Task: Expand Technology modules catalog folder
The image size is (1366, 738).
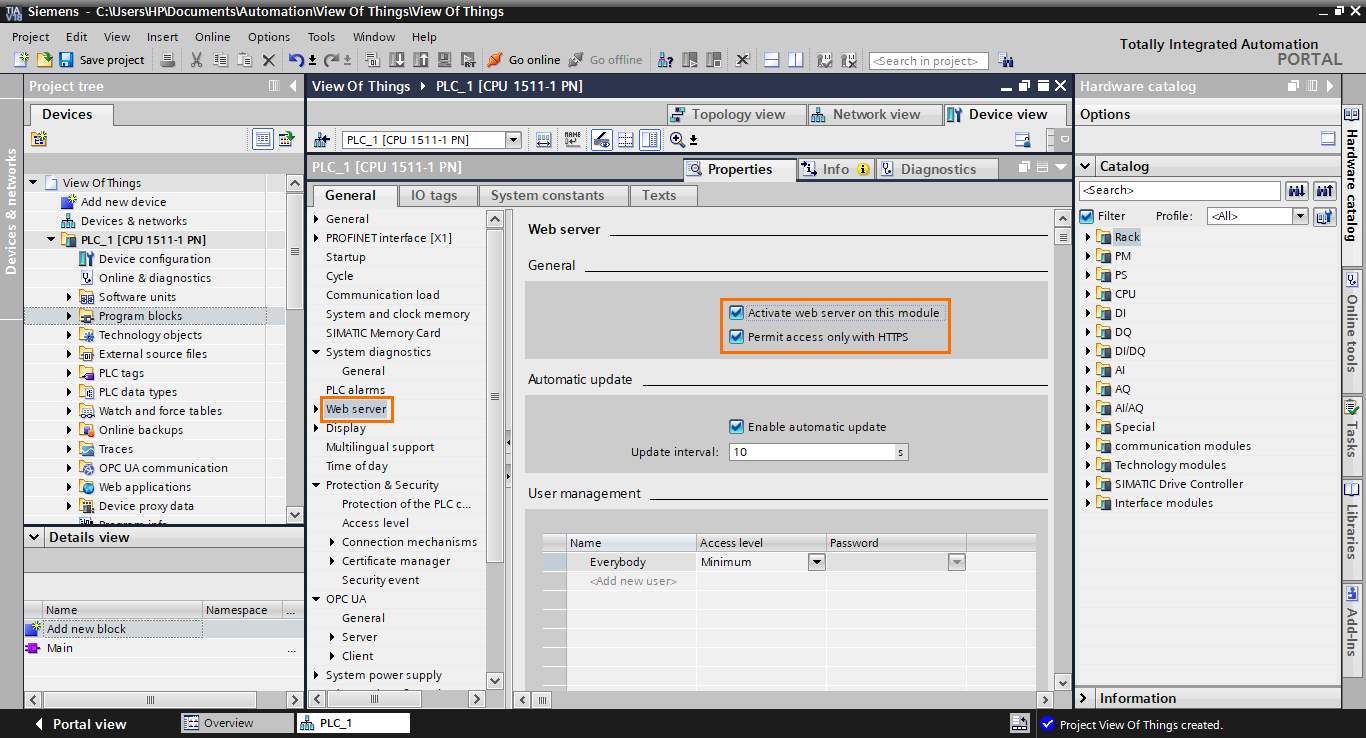Action: tap(1089, 465)
